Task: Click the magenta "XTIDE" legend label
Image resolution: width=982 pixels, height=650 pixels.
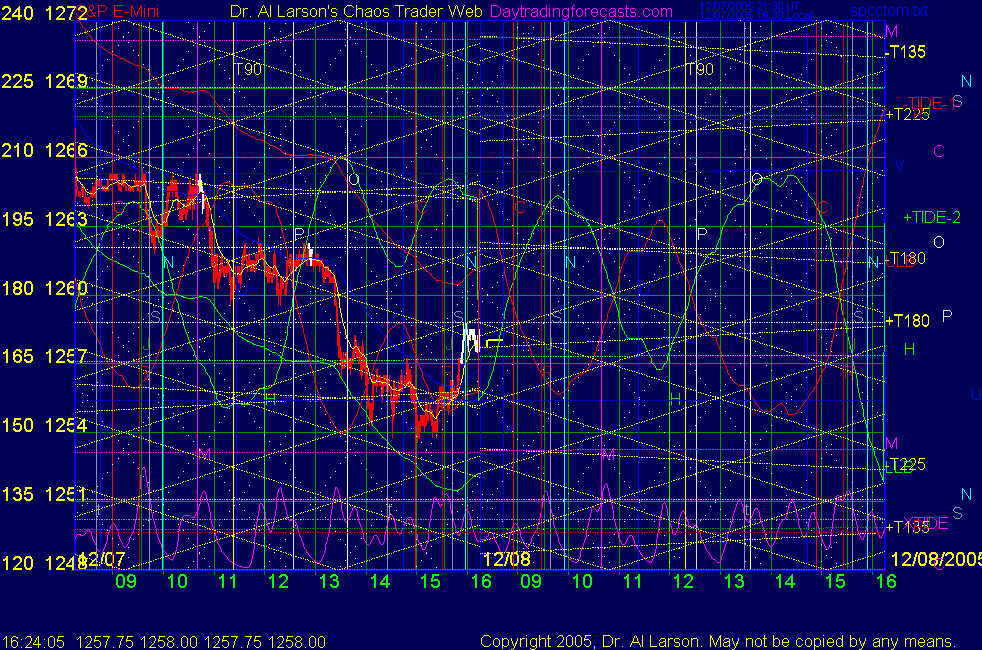Action: (926, 524)
